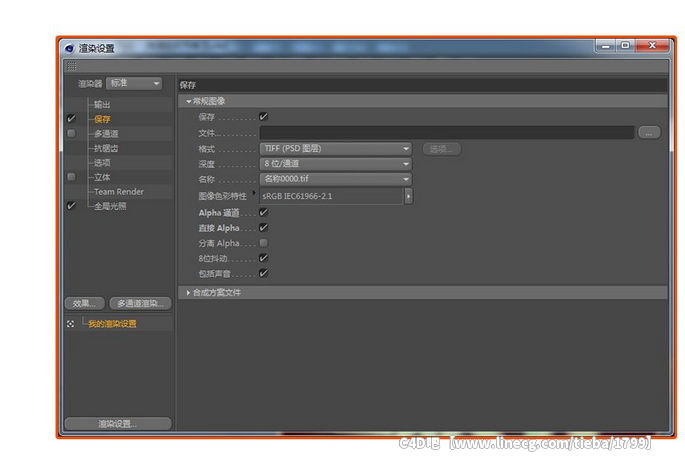Click the sRGB IEC61966-2.1 color profile field
The height and width of the screenshot is (462, 685).
331,196
